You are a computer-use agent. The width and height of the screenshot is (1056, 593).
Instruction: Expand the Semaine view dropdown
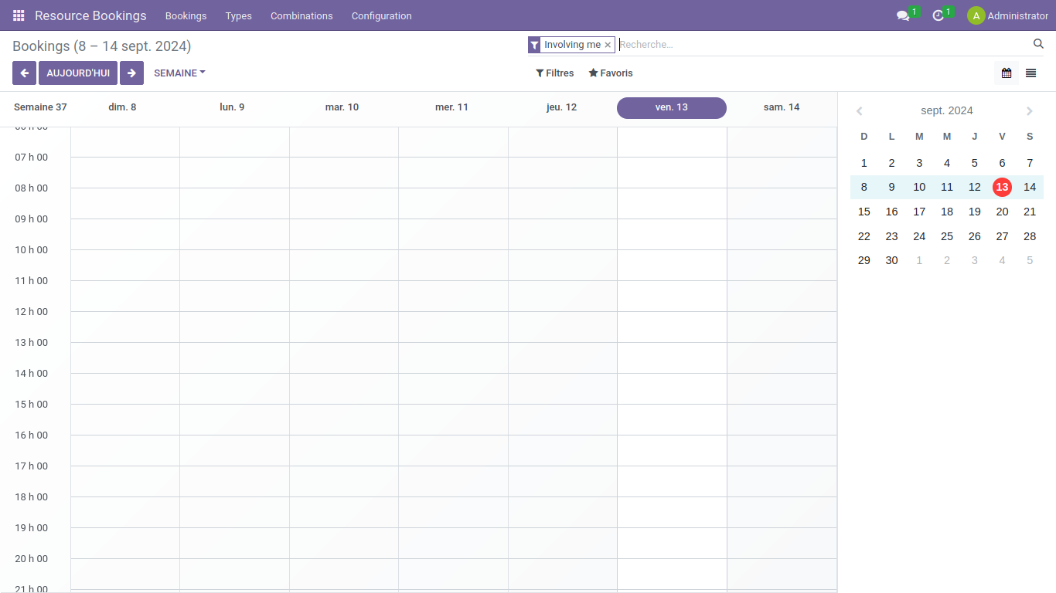coord(179,73)
